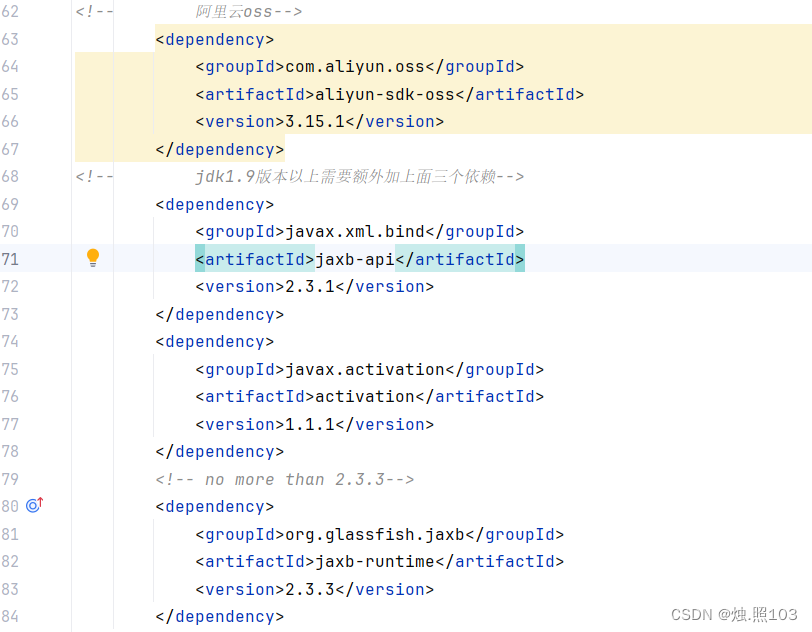Click line number 63 in the gutter
The image size is (812, 632).
[10, 39]
